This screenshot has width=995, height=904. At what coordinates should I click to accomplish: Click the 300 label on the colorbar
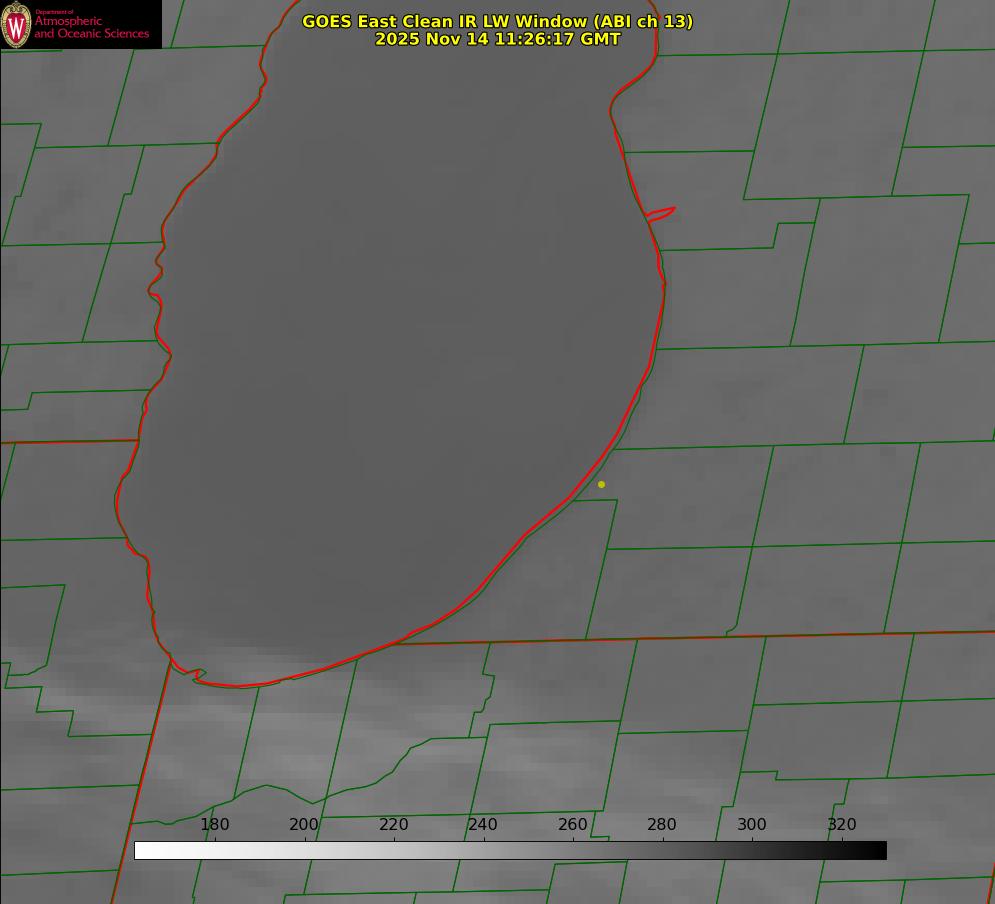(752, 824)
